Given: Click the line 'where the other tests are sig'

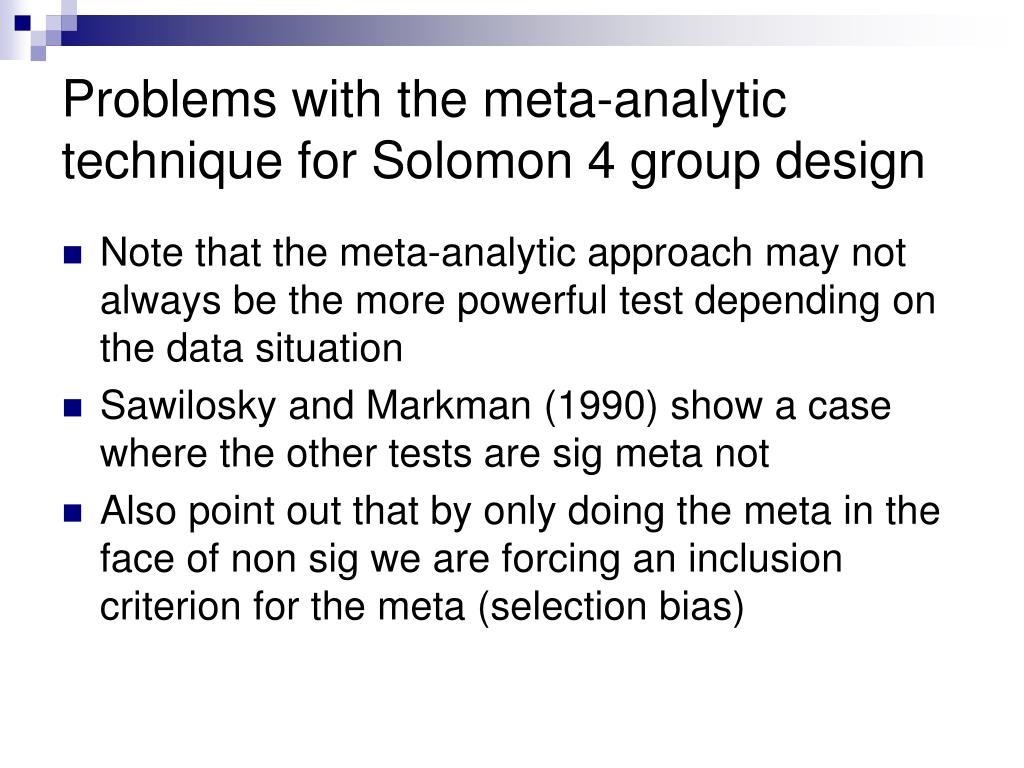Looking at the screenshot, I should 351,455.
